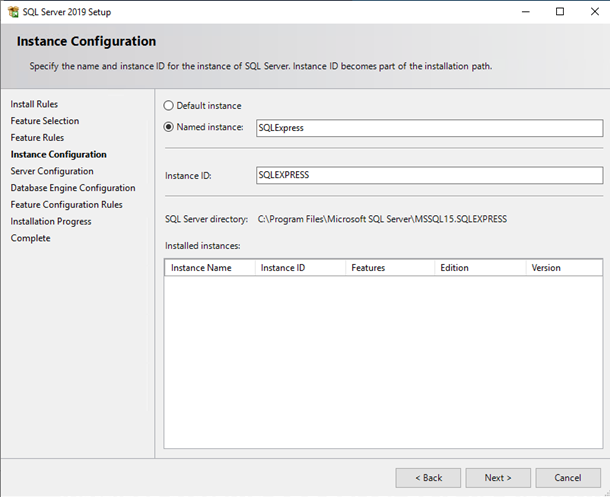Viewport: 610px width, 497px height.
Task: Minimize the setup window
Action: tap(526, 12)
